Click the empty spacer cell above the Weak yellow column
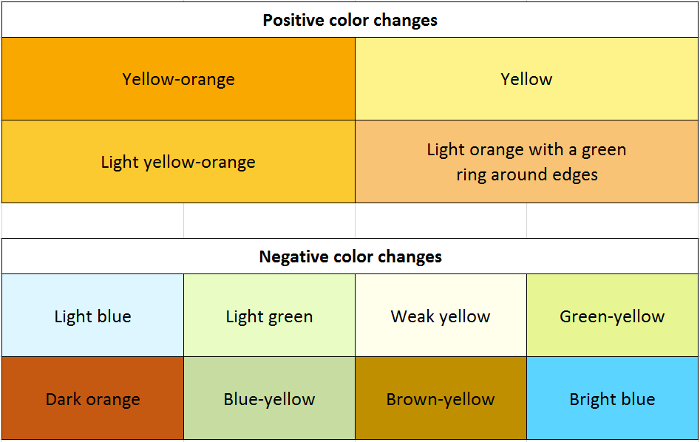Image resolution: width=700 pixels, height=442 pixels. click(x=440, y=221)
